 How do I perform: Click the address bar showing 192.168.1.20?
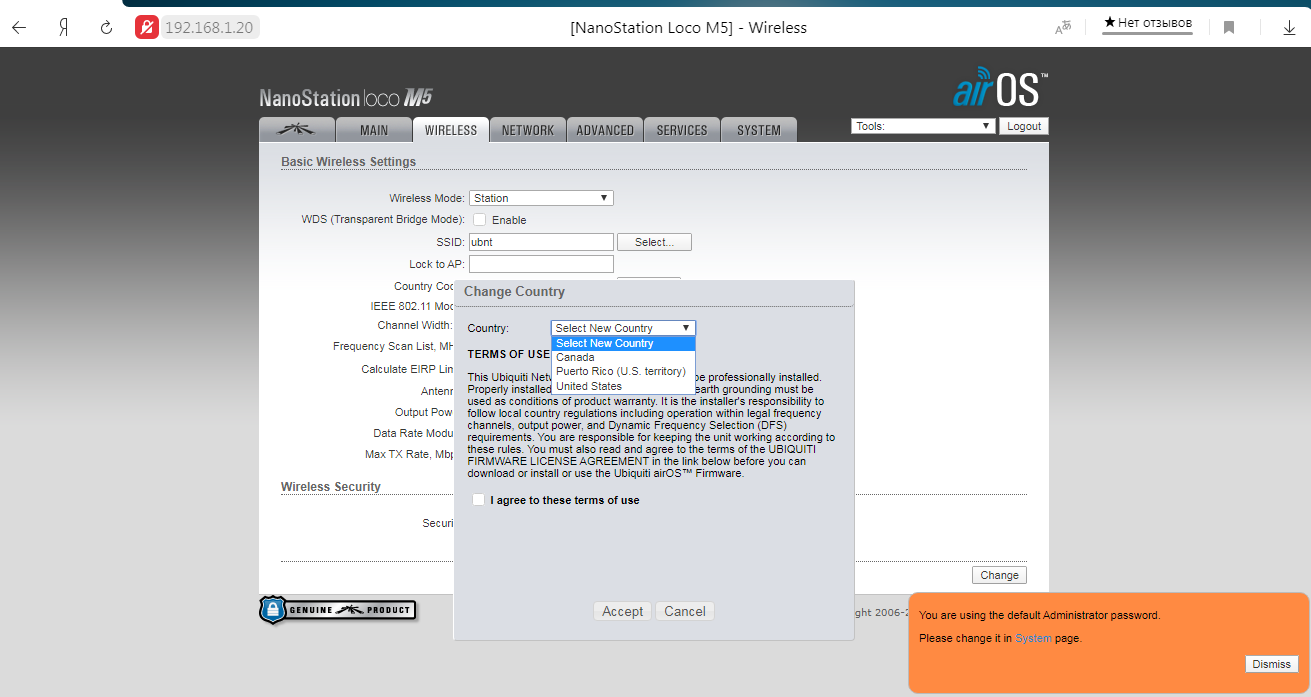coord(209,28)
